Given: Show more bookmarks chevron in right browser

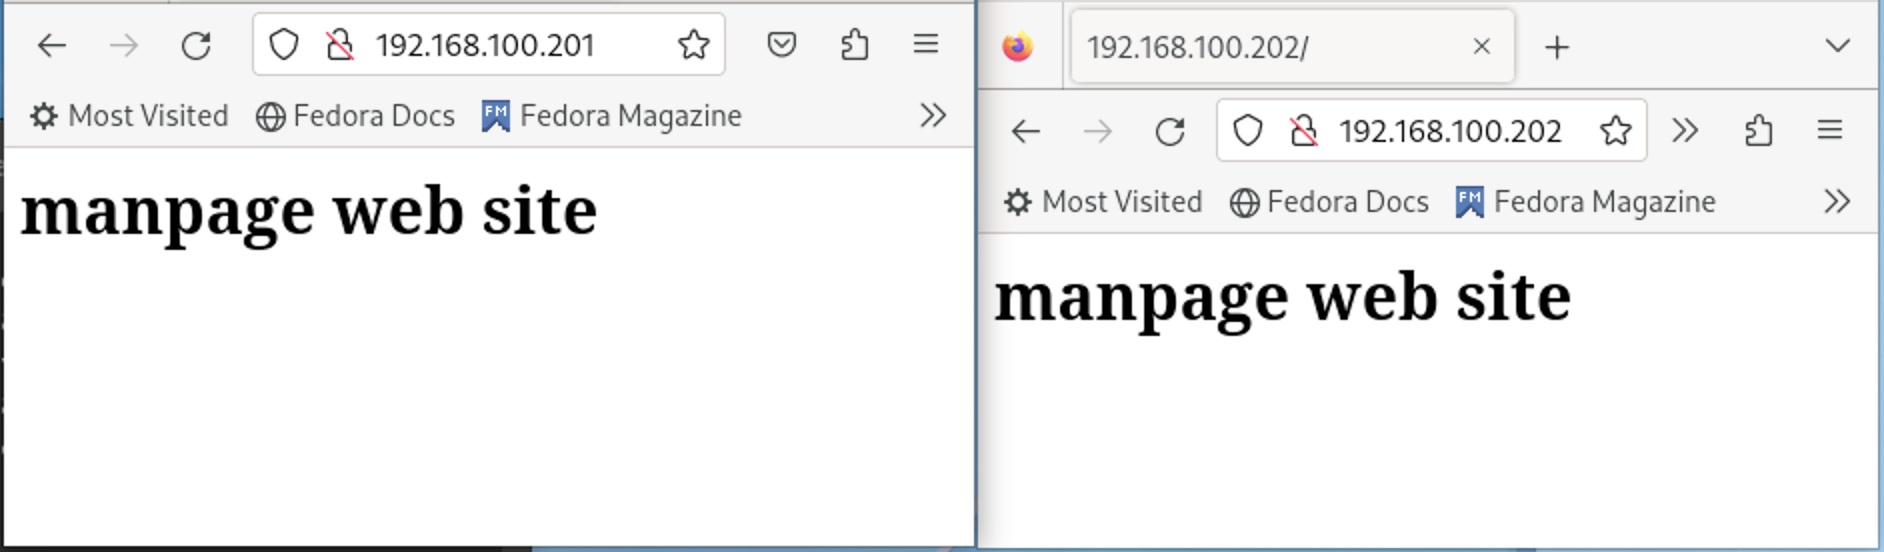Looking at the screenshot, I should point(1837,202).
